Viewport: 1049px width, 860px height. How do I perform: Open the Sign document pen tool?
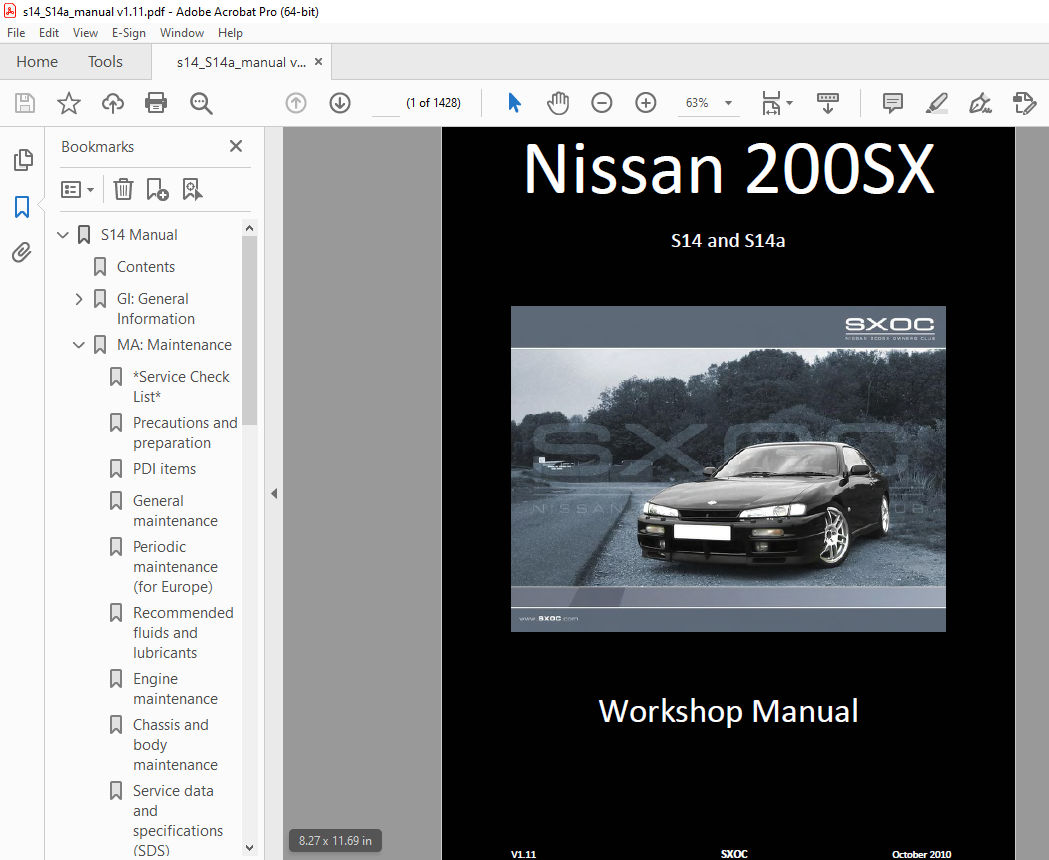coord(980,103)
